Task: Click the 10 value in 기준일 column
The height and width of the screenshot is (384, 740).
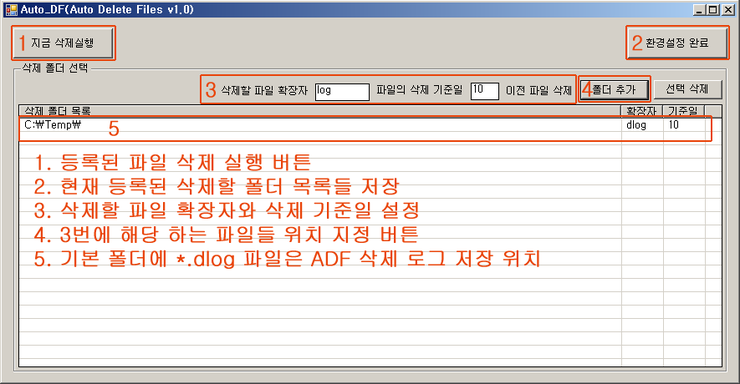Action: [673, 125]
